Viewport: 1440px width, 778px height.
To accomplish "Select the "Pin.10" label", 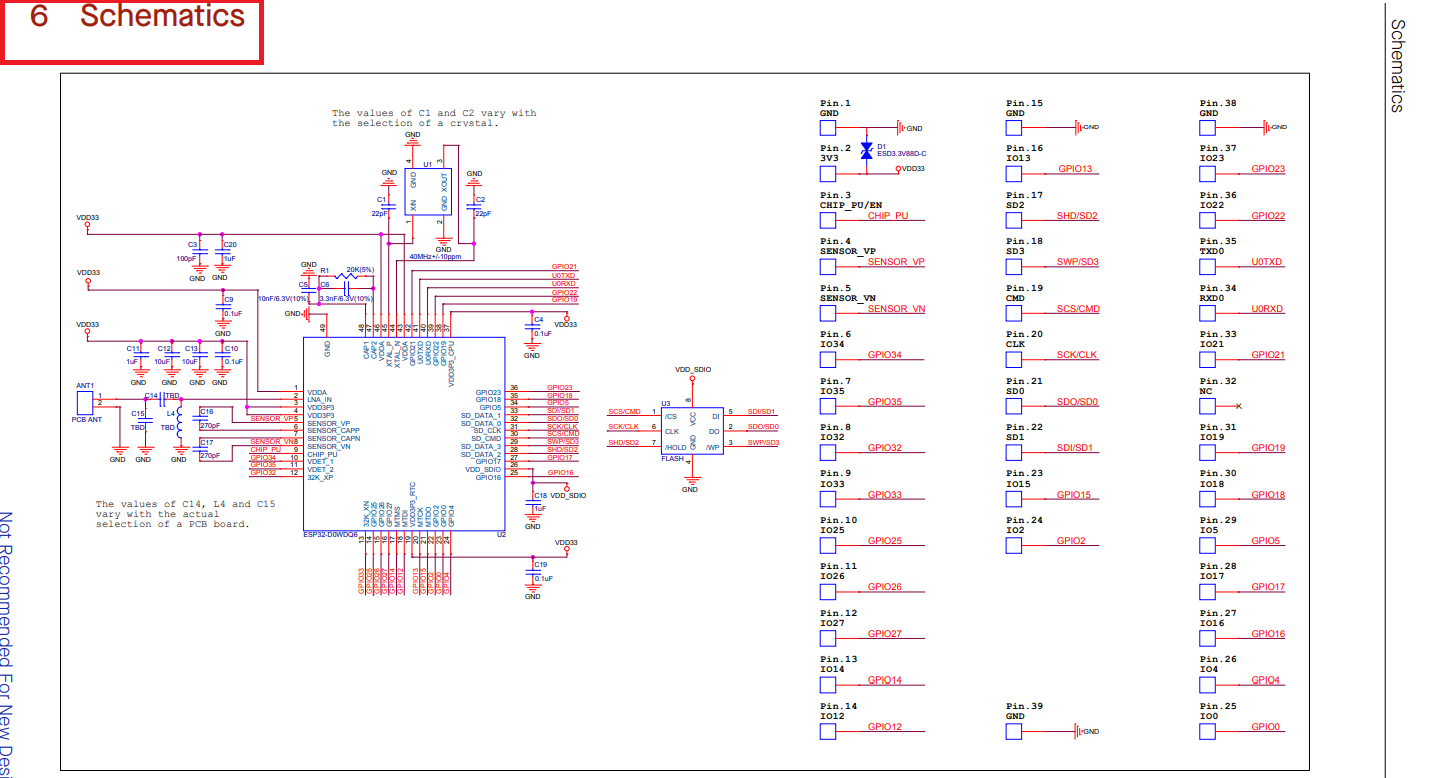I will pos(838,520).
